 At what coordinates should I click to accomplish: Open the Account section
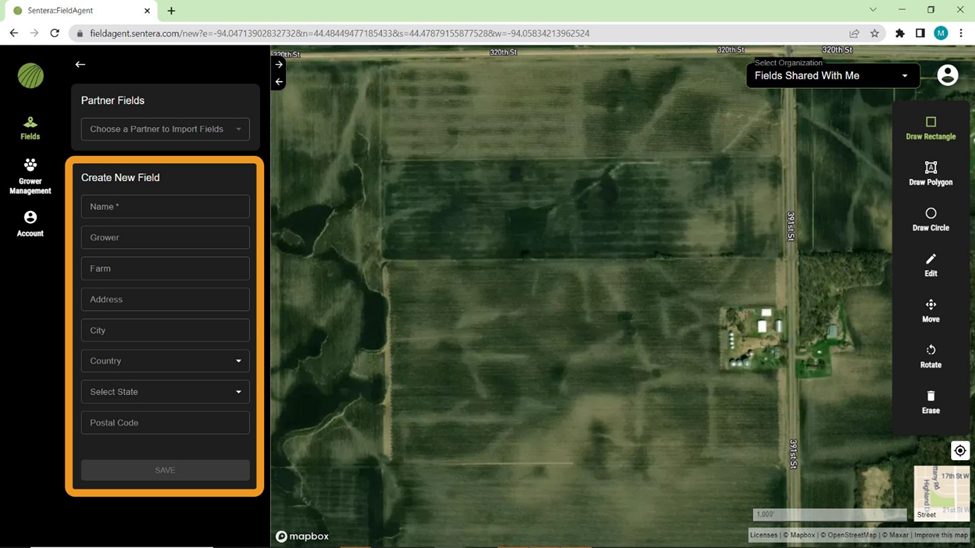pos(30,224)
